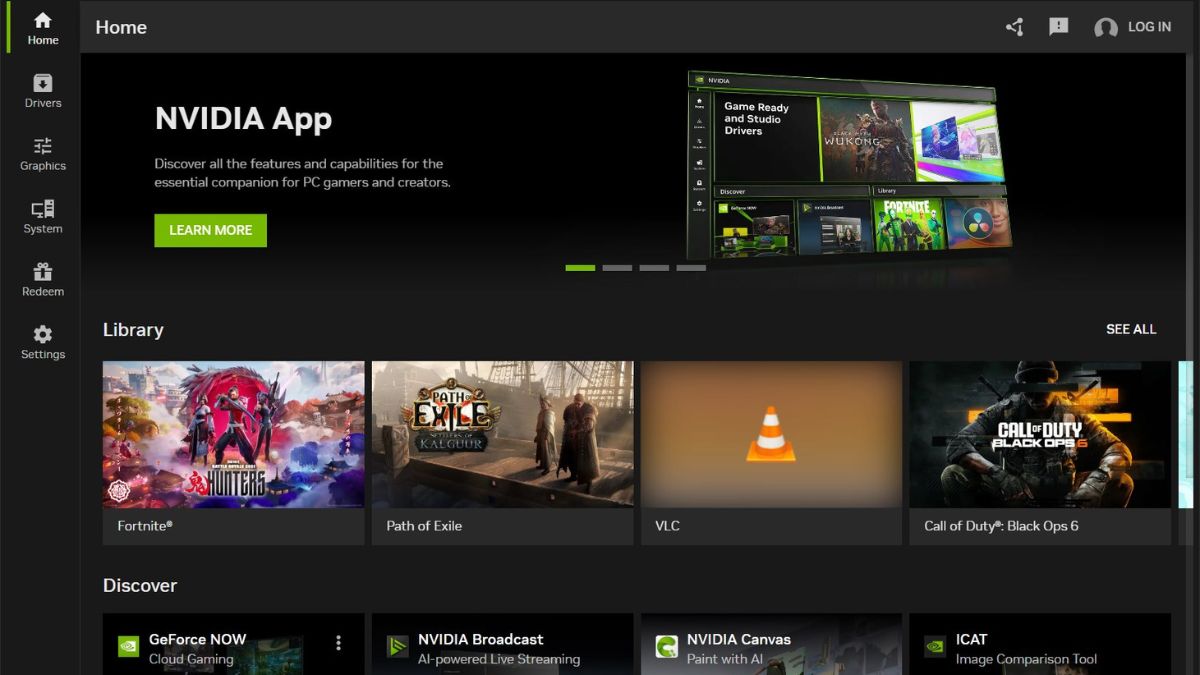Open the ICAT card title
The height and width of the screenshot is (675, 1200).
971,639
